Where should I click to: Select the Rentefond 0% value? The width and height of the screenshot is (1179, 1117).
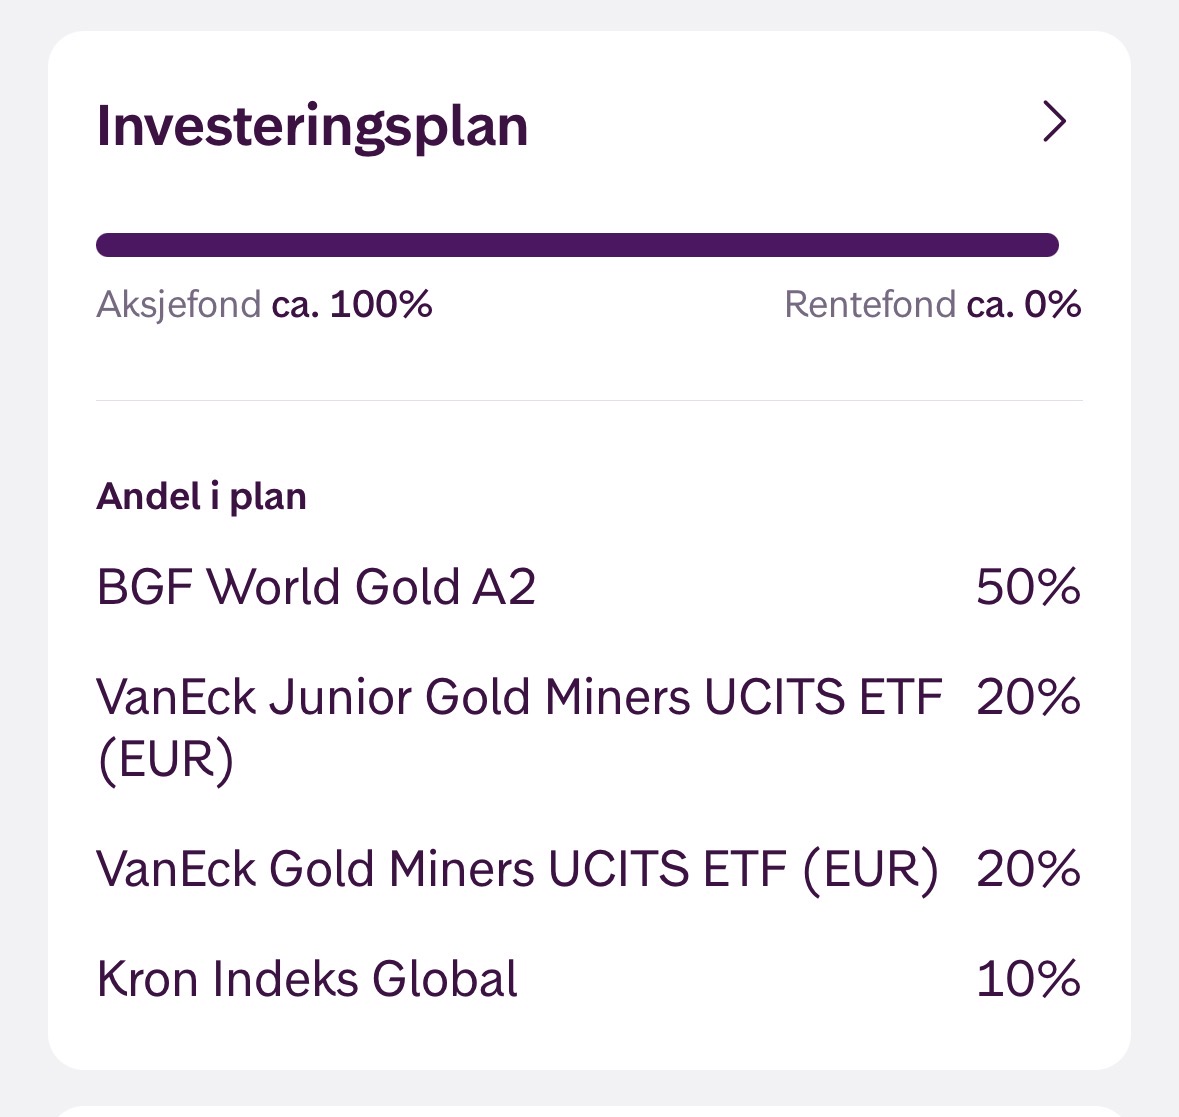[1024, 304]
